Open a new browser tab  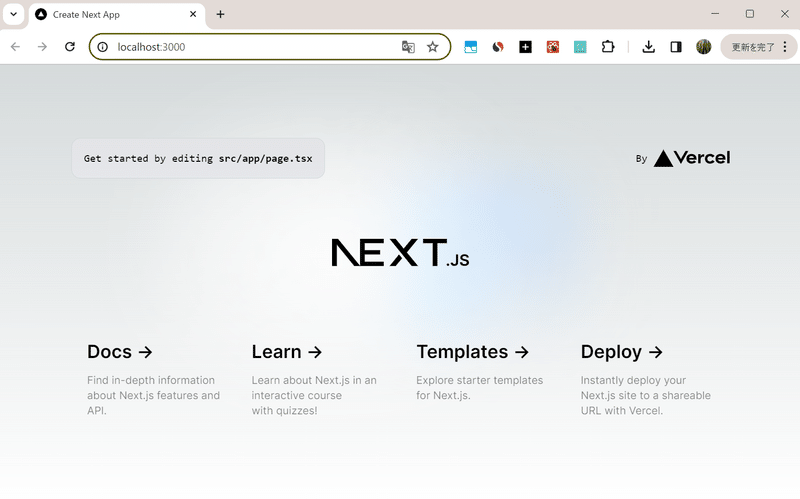220,14
